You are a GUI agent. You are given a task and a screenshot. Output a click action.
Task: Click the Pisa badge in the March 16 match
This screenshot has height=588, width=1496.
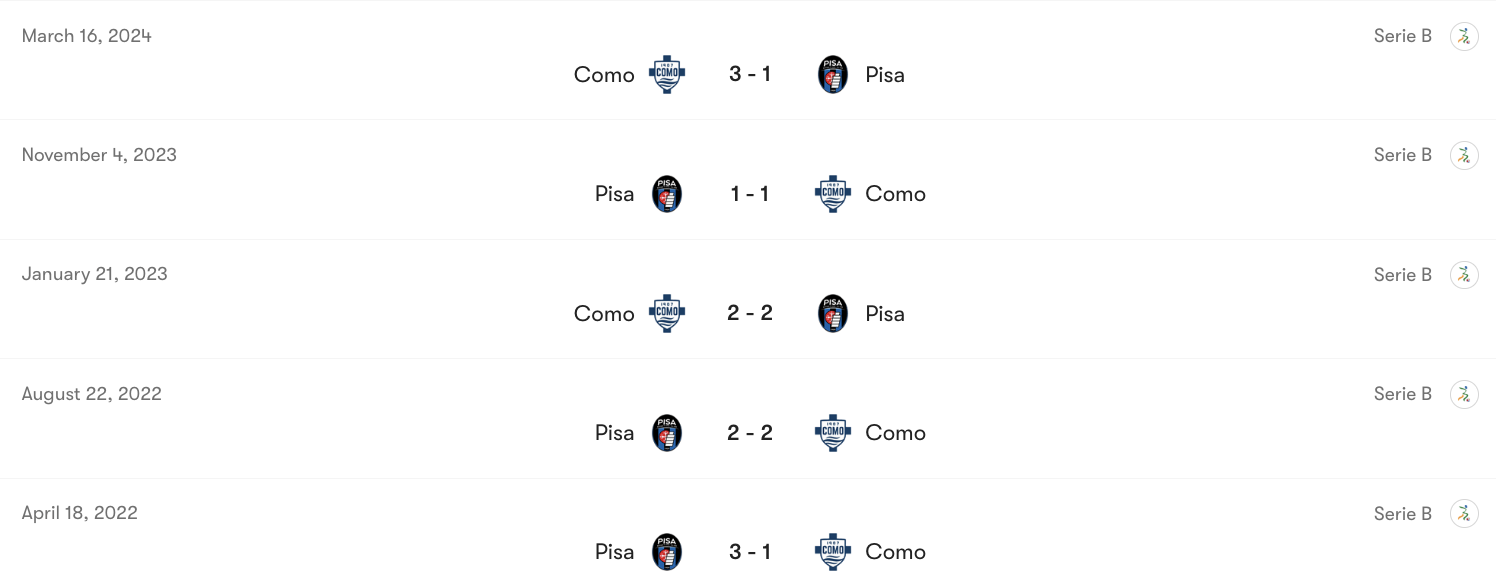832,74
